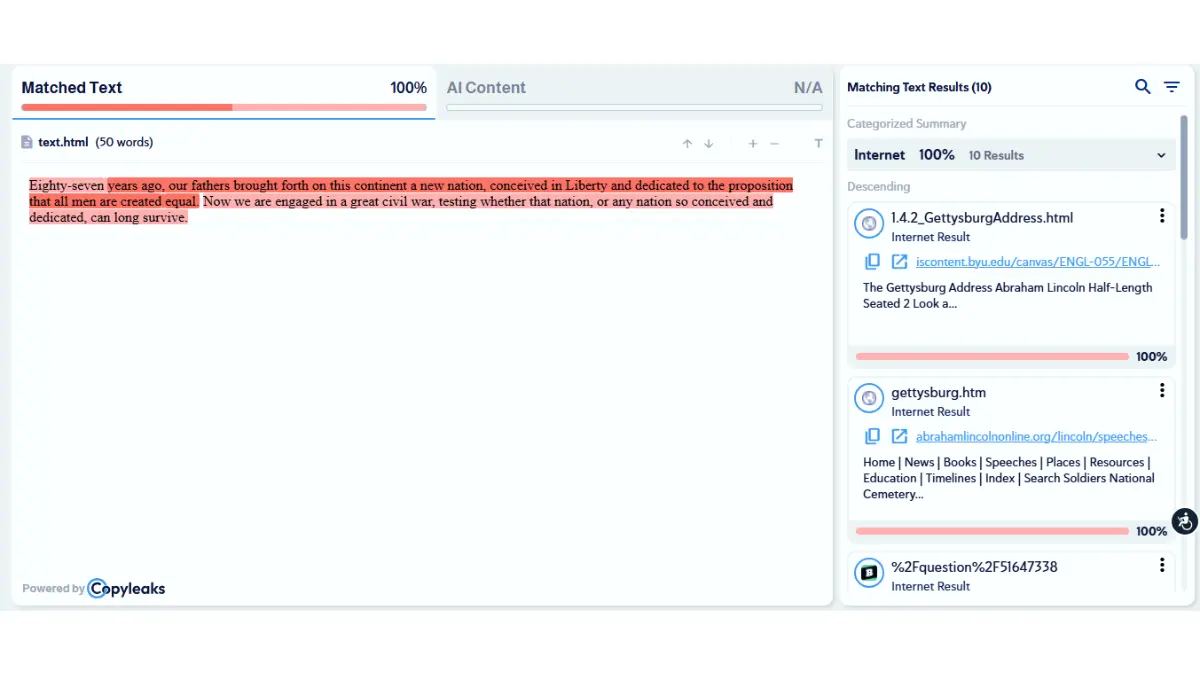Expand the Internet 100% category chevron
The image size is (1200, 675).
[x=1161, y=155]
